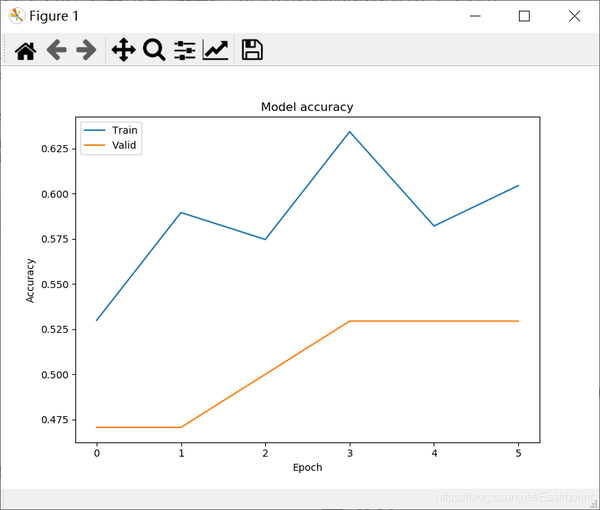Click the 'Figure 1' window title text

coord(54,16)
